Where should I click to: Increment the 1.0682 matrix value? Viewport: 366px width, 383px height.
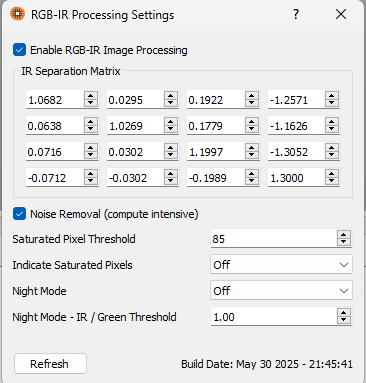click(x=91, y=95)
